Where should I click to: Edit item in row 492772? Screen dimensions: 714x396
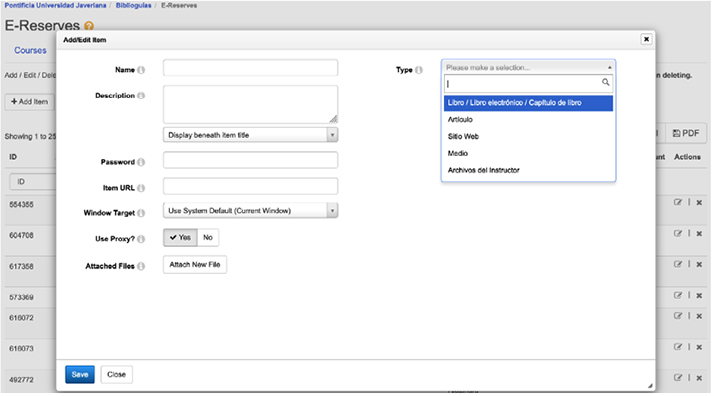678,377
